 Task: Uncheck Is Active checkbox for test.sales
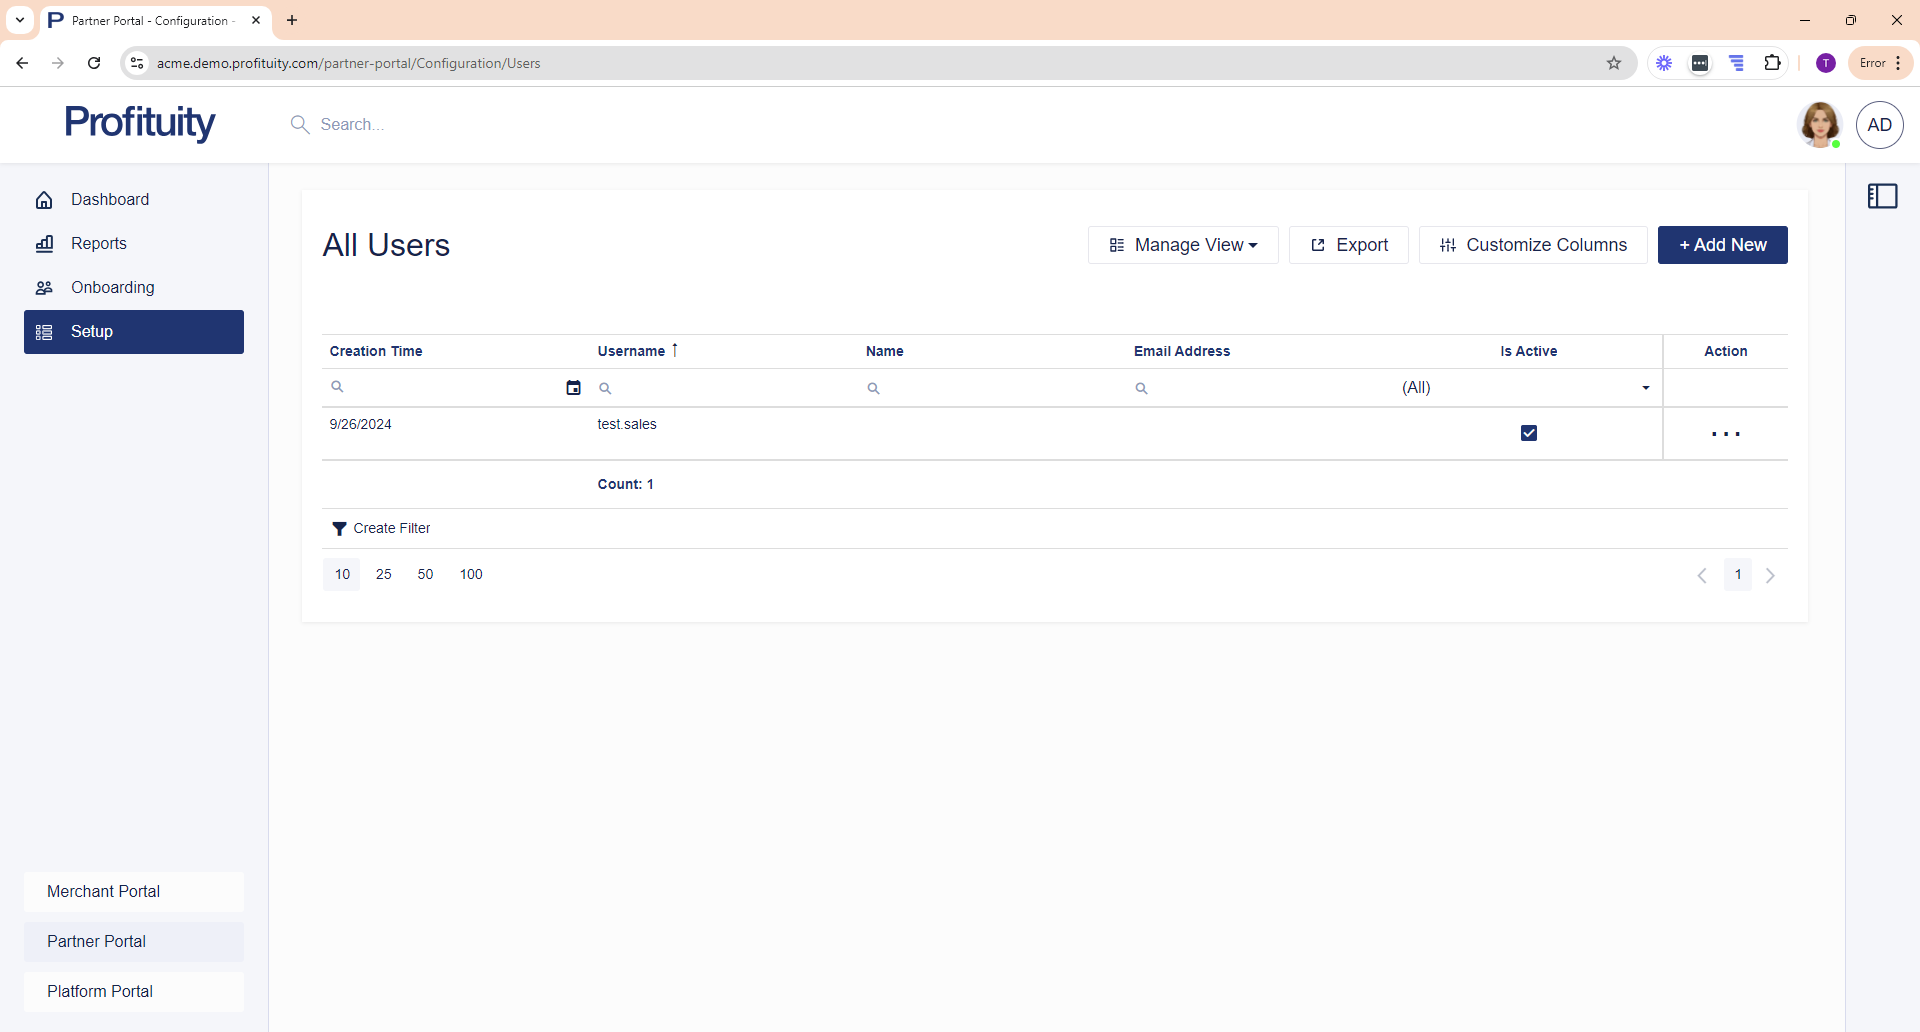pos(1528,433)
